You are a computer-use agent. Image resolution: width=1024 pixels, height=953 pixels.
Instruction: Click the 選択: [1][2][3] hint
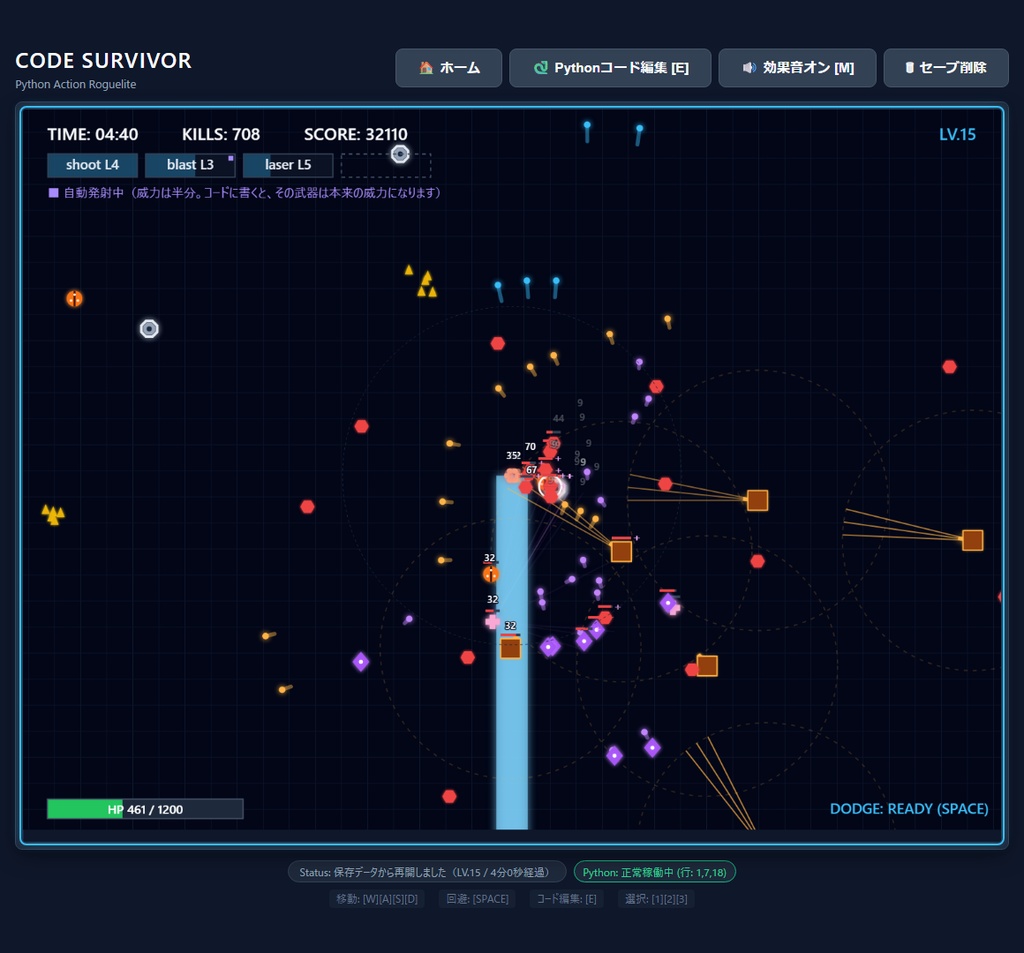[x=656, y=899]
